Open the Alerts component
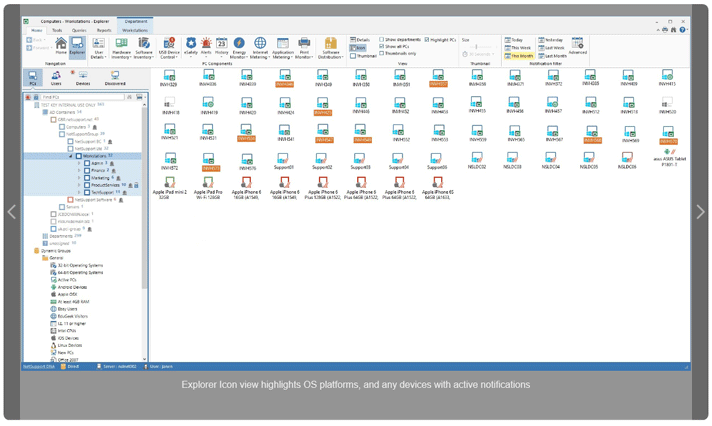The image size is (712, 426). [206, 47]
